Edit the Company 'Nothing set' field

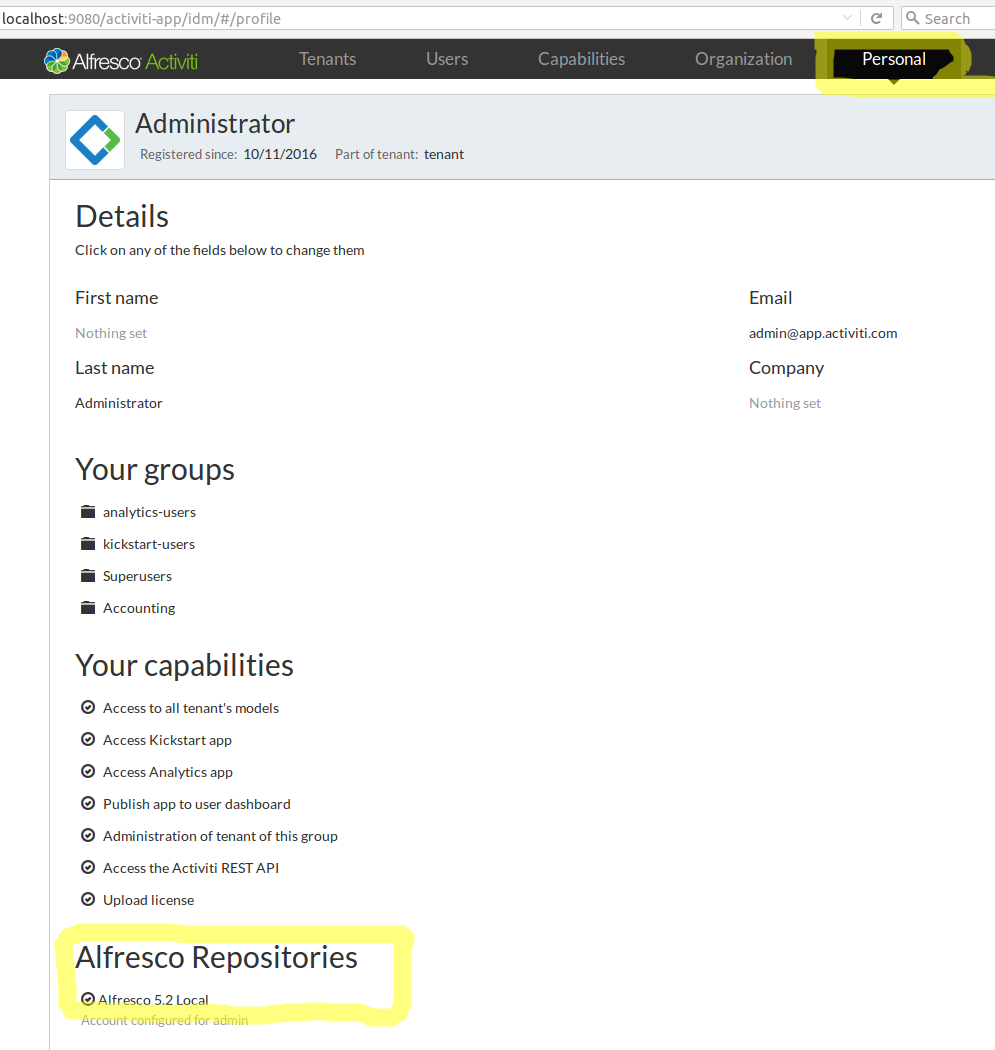(x=785, y=403)
